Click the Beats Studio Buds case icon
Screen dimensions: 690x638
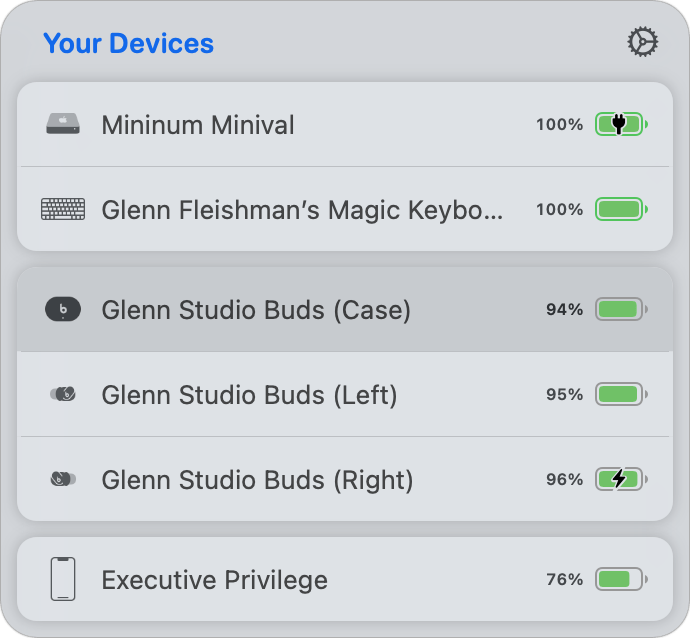[x=63, y=309]
